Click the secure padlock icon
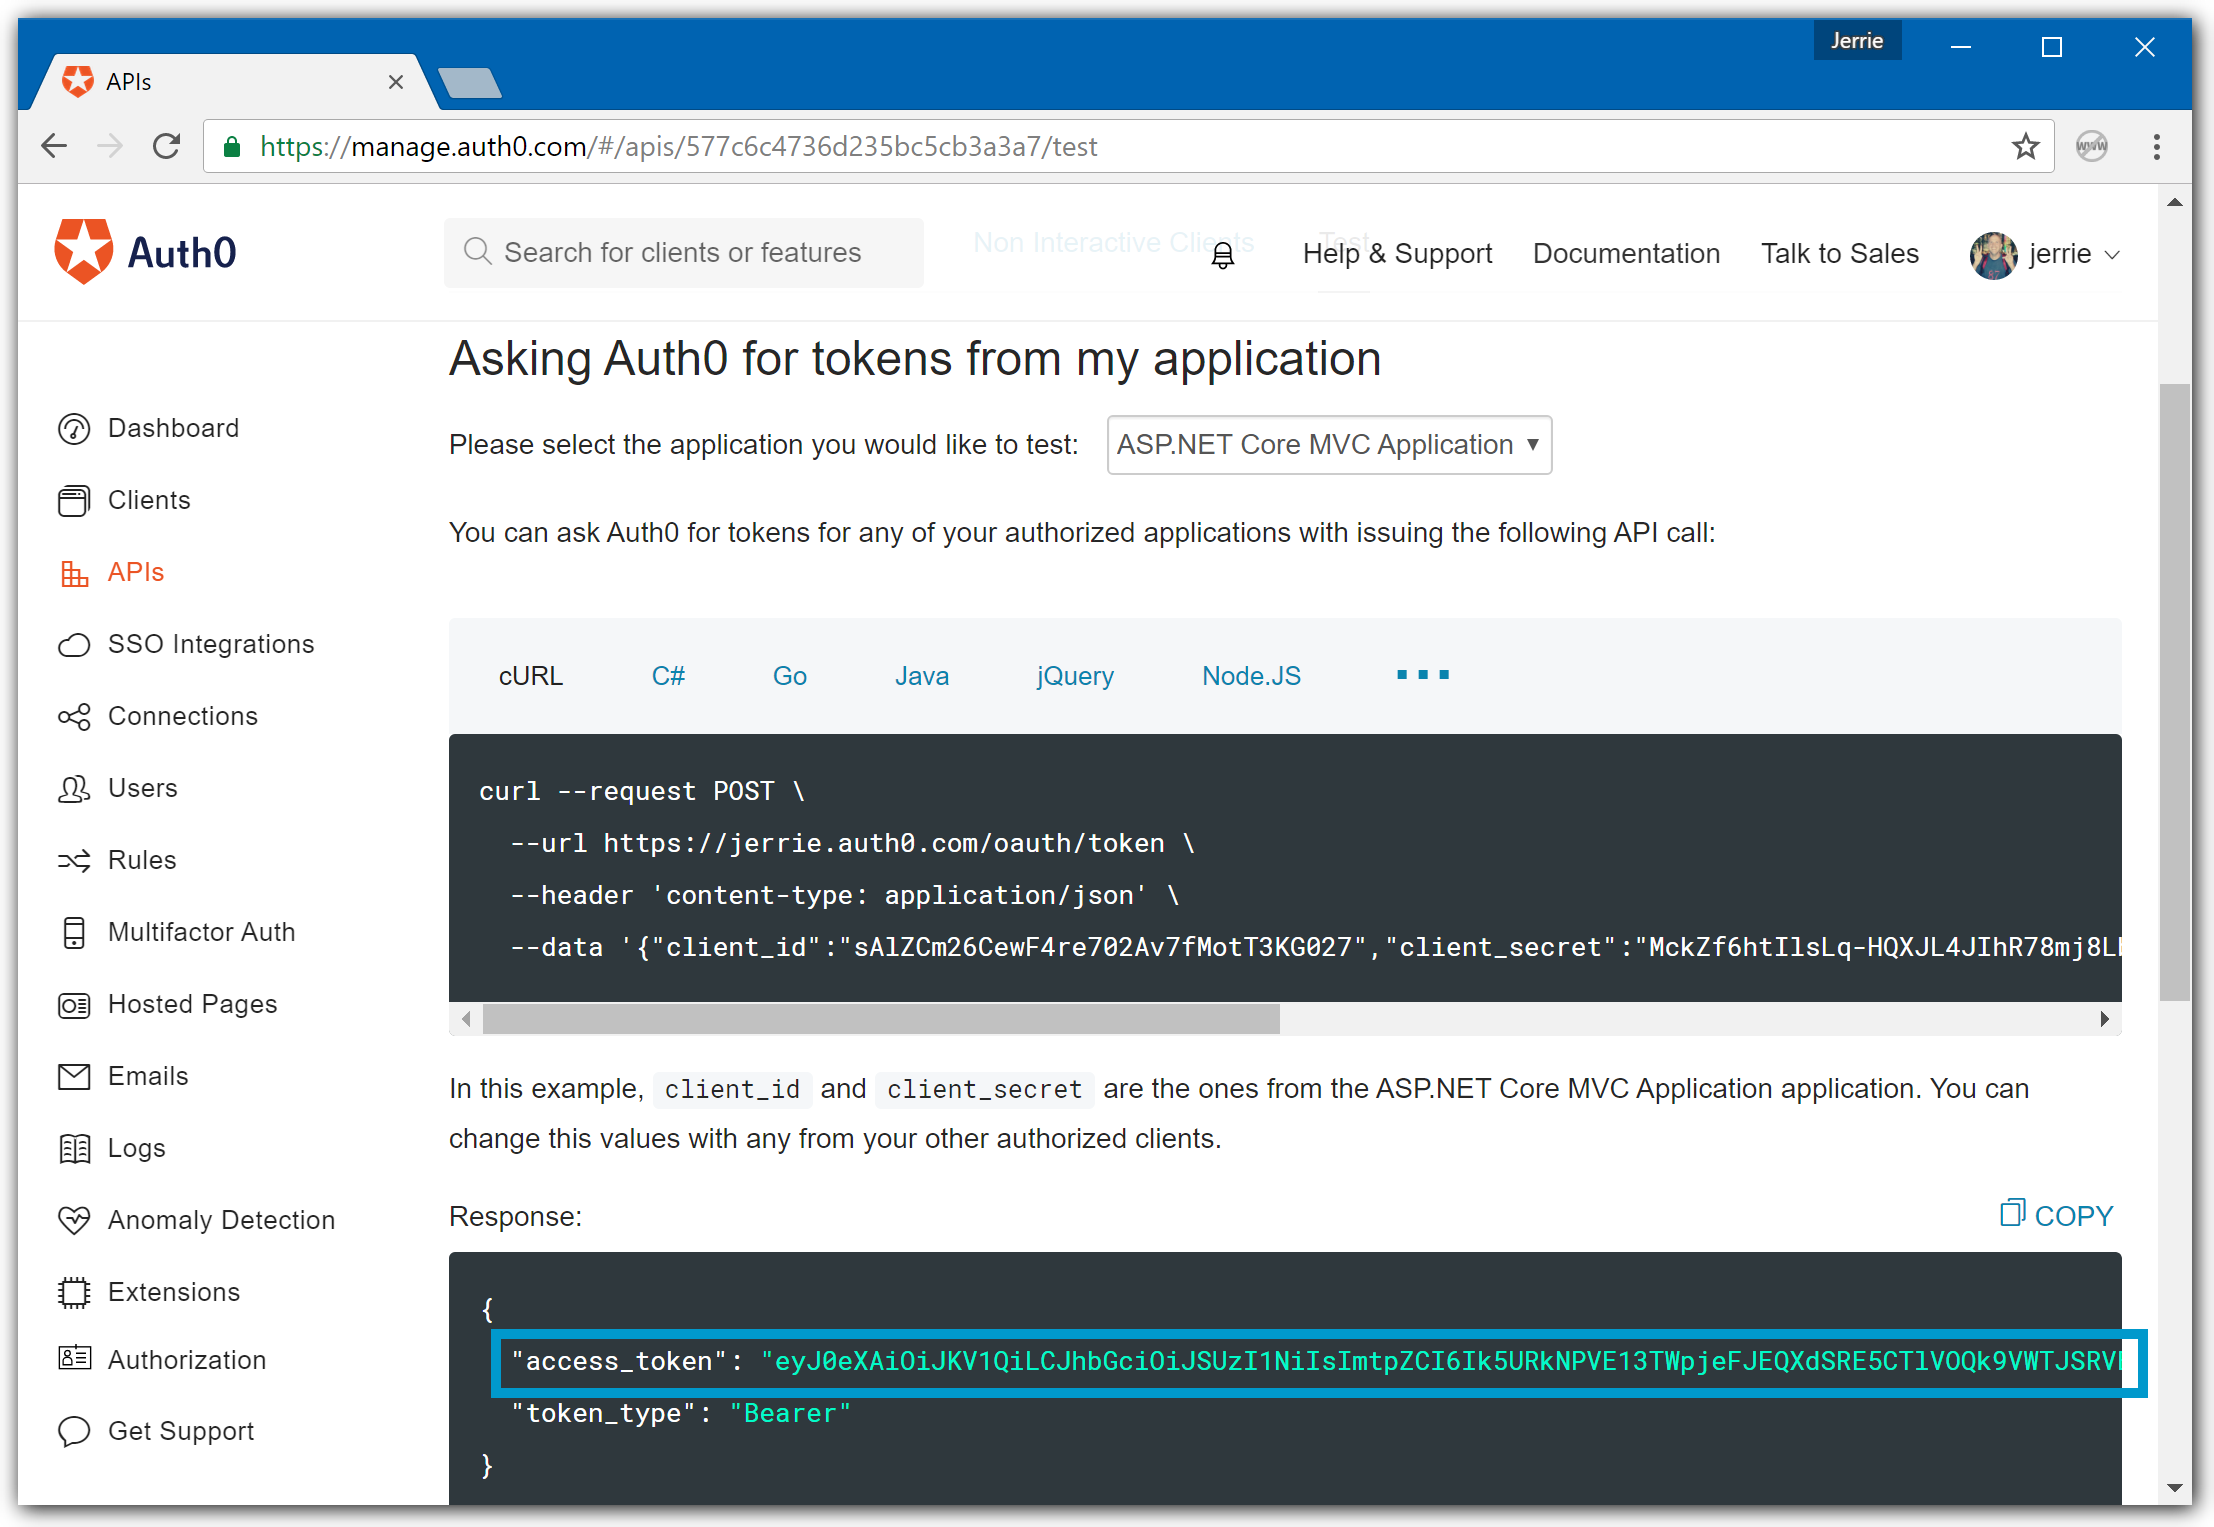This screenshot has height=1527, width=2214. click(x=231, y=147)
